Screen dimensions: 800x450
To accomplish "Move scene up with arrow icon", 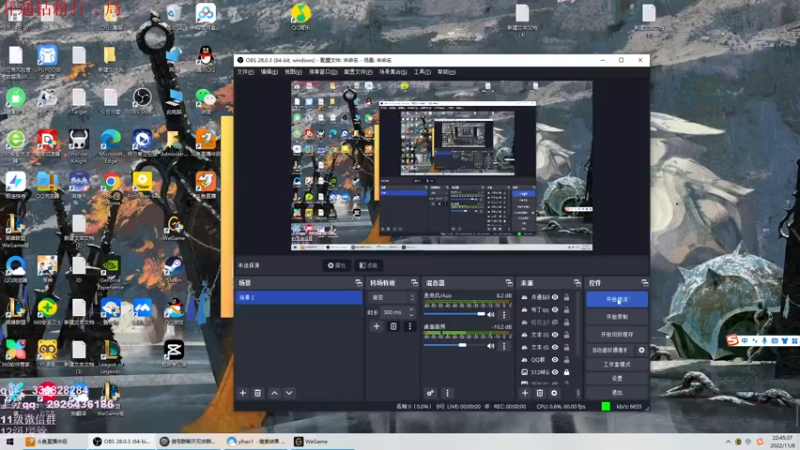I will pos(274,393).
